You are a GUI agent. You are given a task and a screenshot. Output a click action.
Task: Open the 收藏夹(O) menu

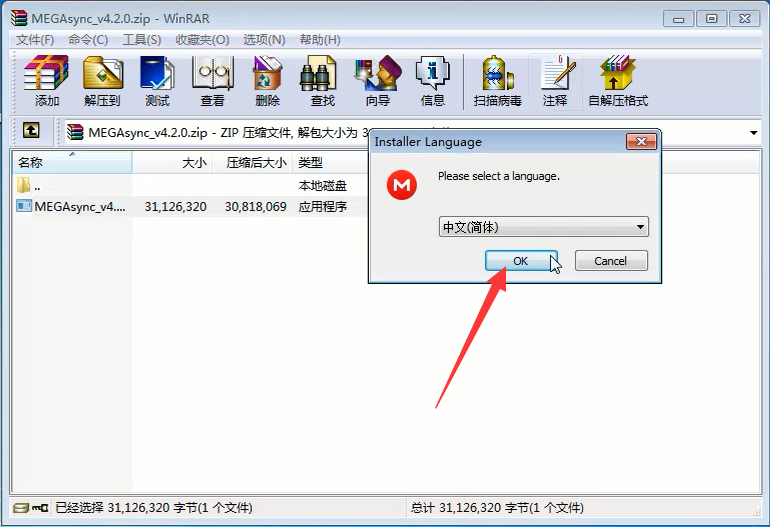202,40
